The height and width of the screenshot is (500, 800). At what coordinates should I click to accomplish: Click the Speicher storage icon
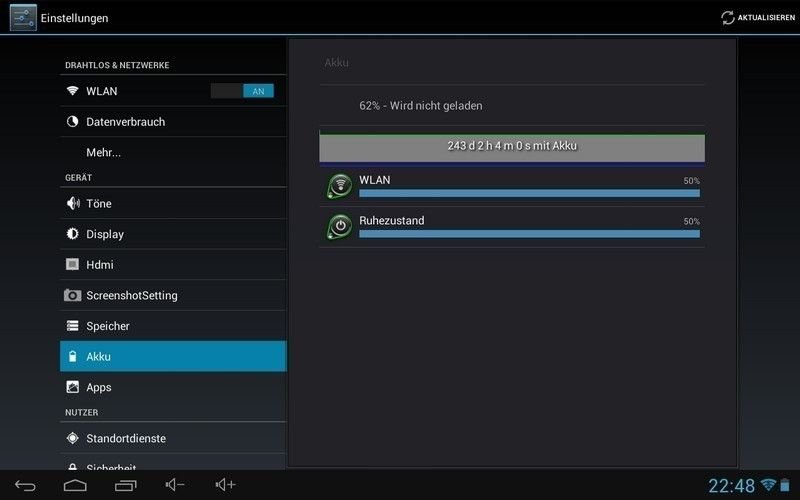click(72, 326)
